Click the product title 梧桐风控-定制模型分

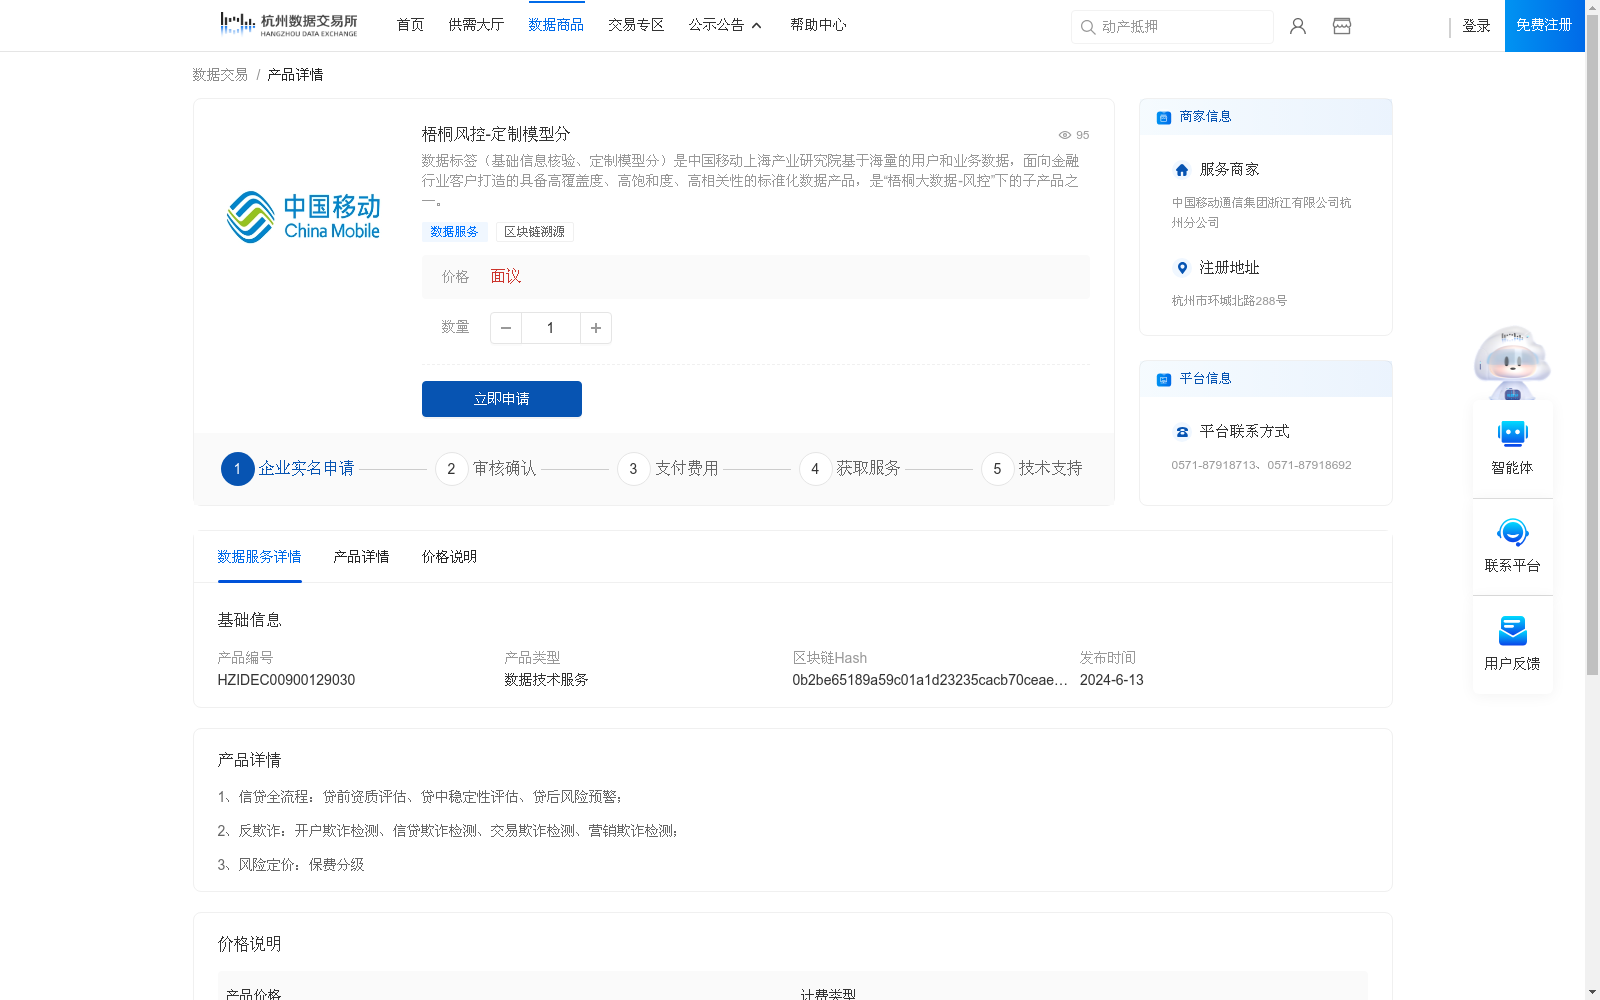pos(496,134)
